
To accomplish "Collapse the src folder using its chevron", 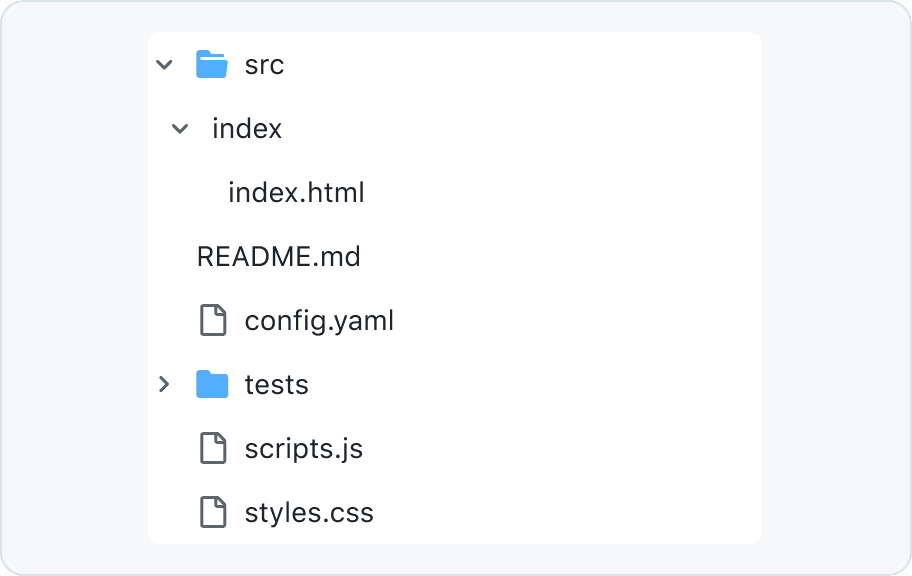I will point(165,65).
